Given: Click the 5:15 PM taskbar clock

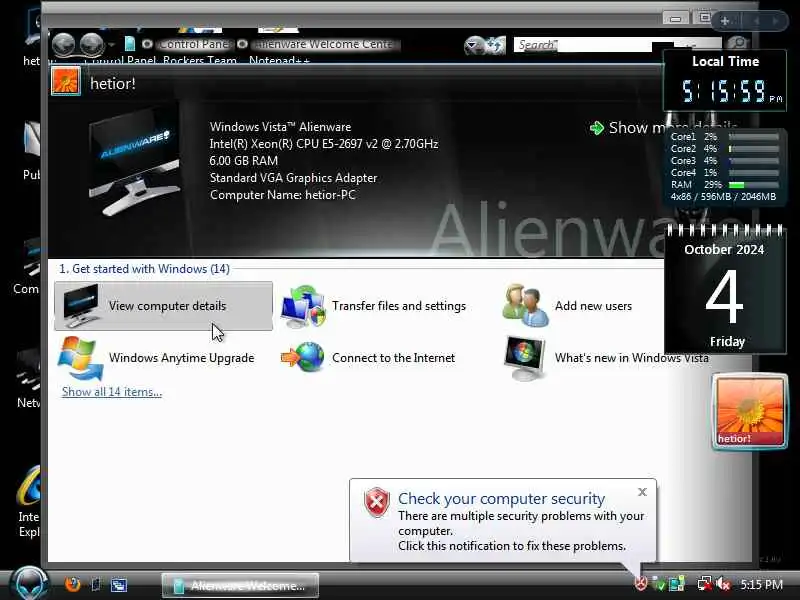Looking at the screenshot, I should tap(762, 584).
